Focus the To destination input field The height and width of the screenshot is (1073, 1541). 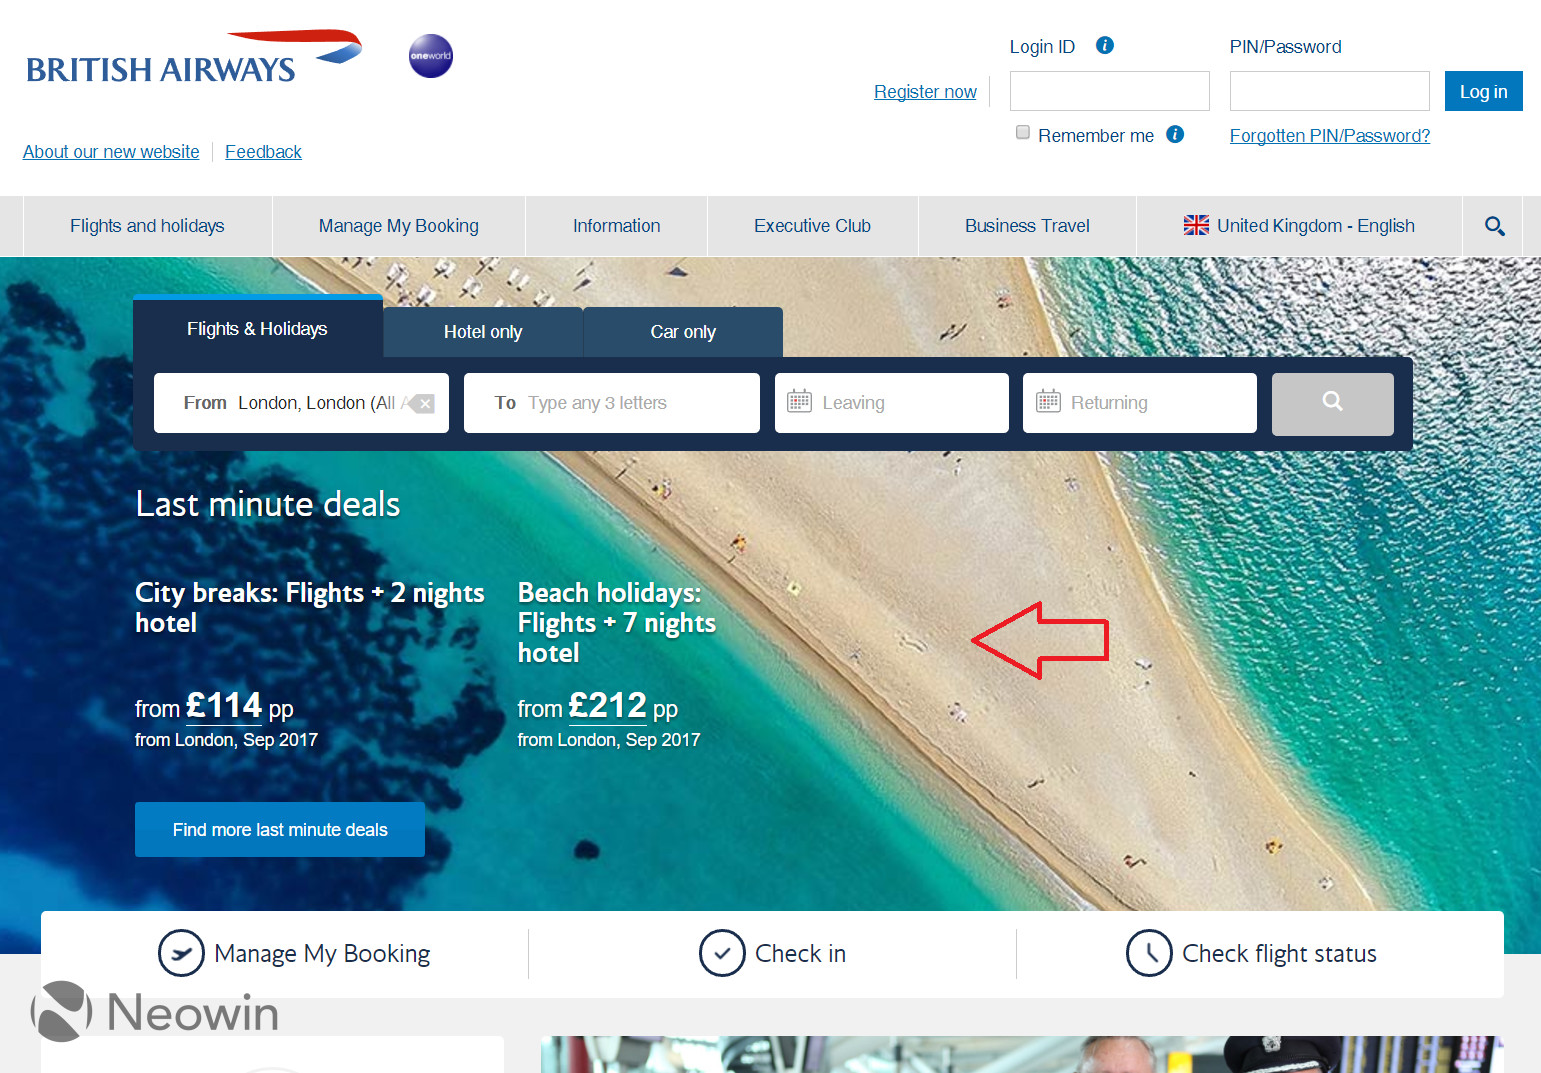click(x=612, y=403)
